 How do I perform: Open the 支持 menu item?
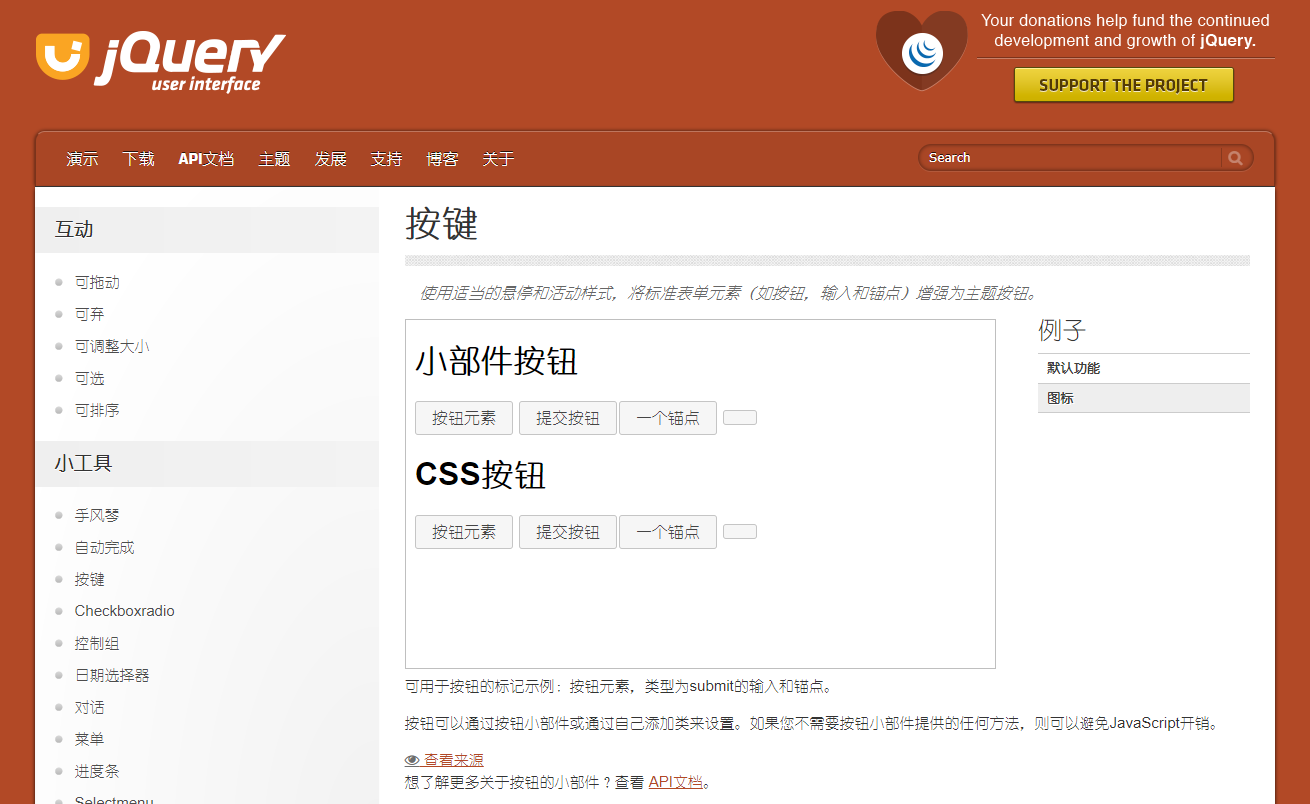click(x=386, y=159)
